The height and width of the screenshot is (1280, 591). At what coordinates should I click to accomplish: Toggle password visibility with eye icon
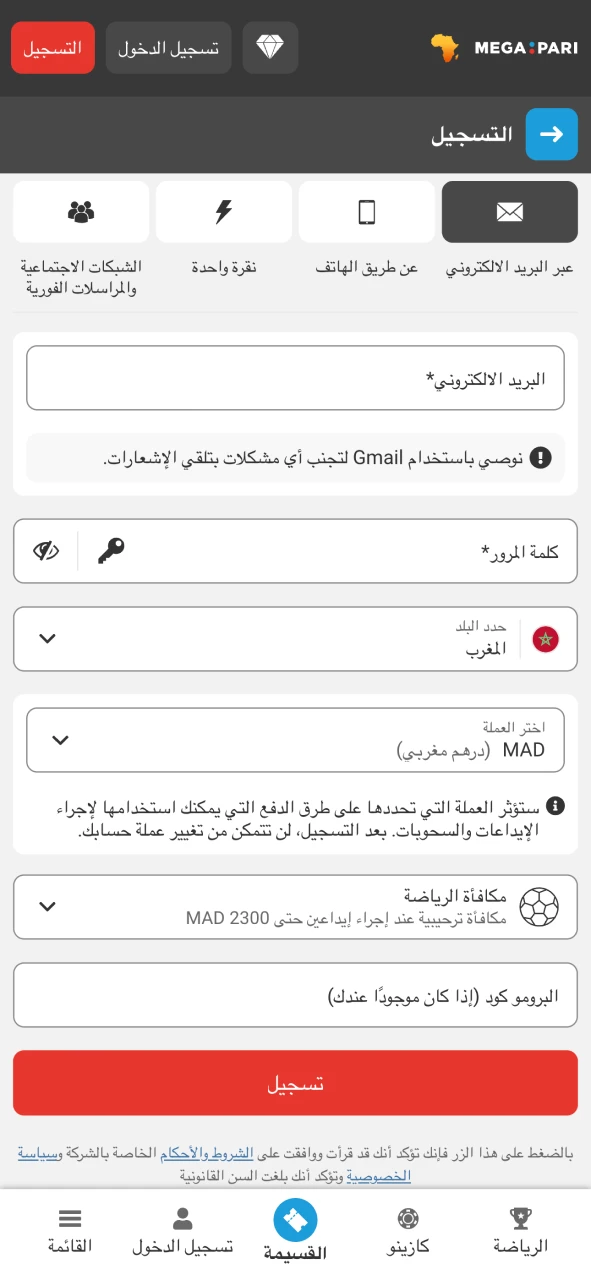[x=43, y=549]
